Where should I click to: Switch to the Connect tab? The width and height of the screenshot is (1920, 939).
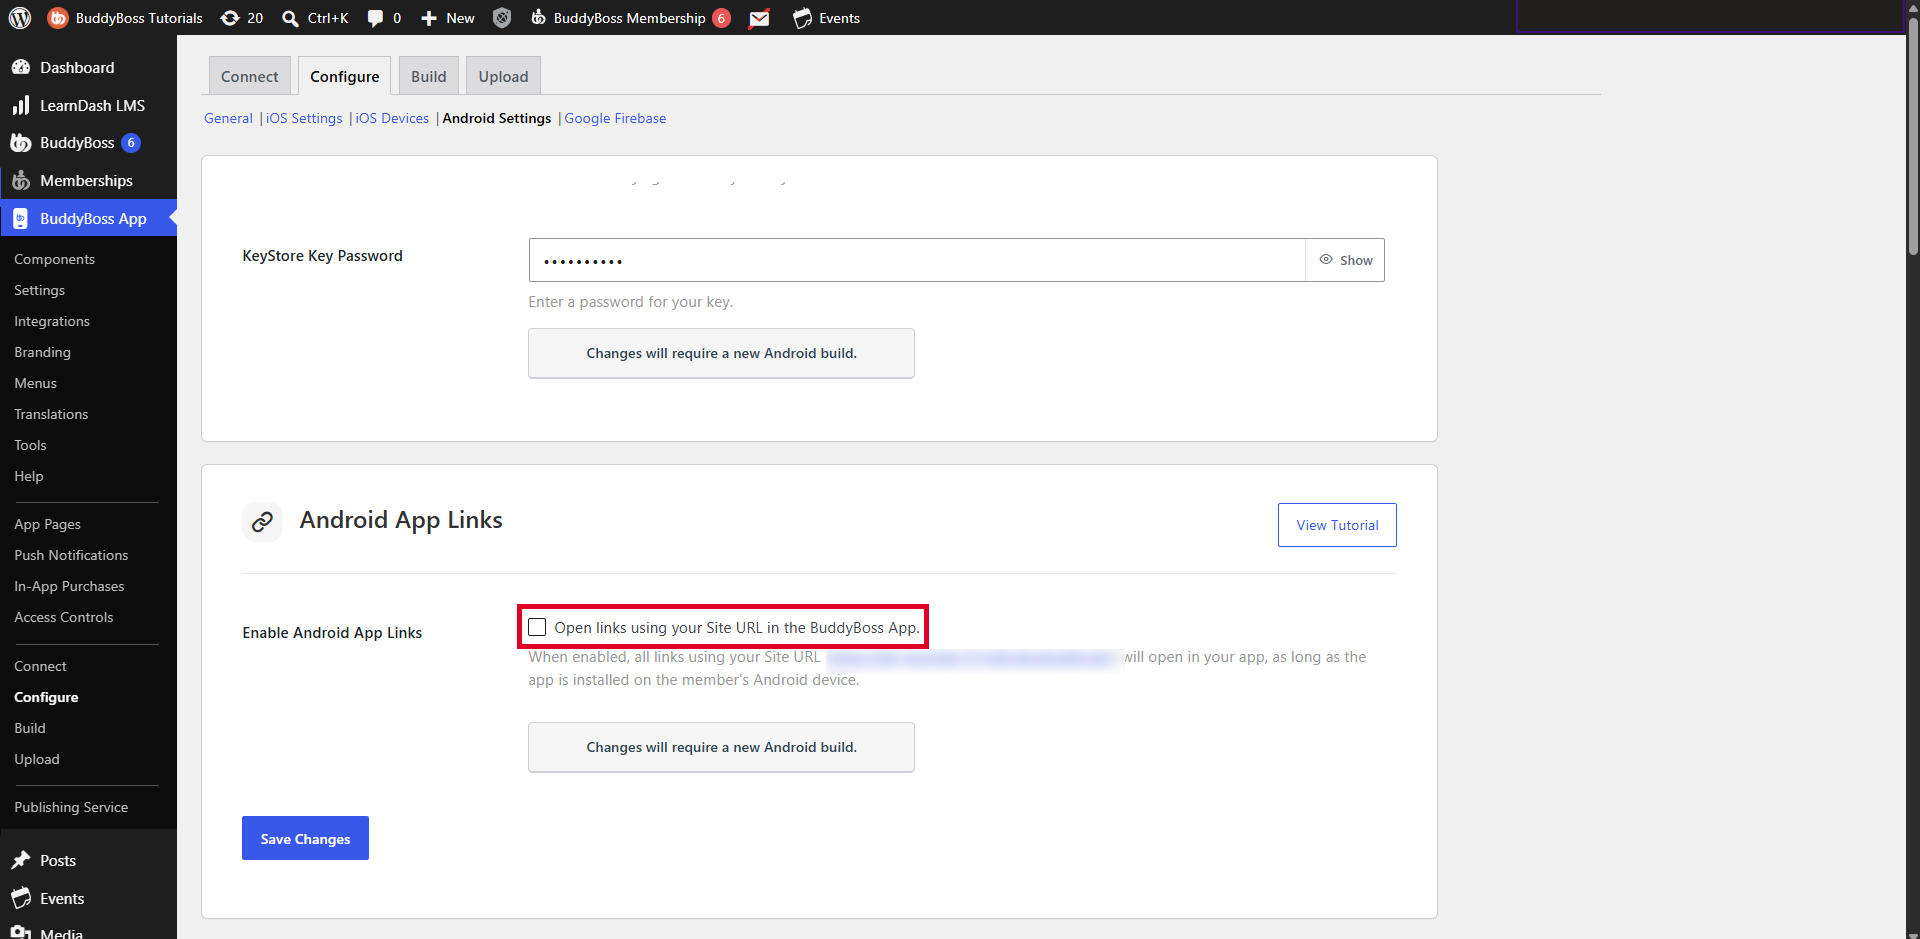250,76
